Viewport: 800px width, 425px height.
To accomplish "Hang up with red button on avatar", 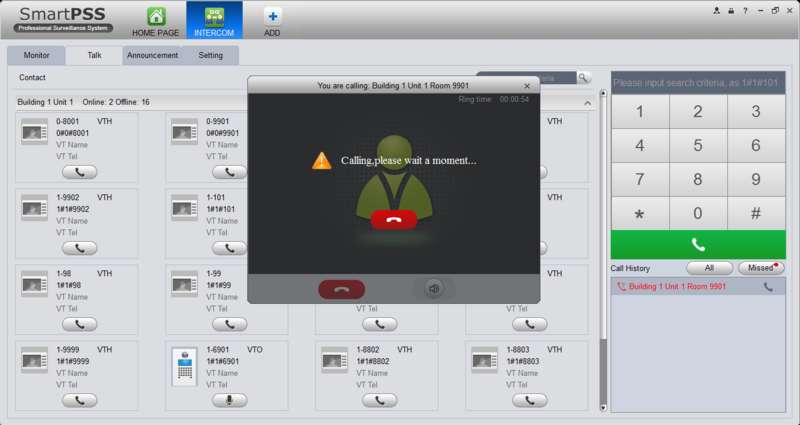I will [393, 220].
